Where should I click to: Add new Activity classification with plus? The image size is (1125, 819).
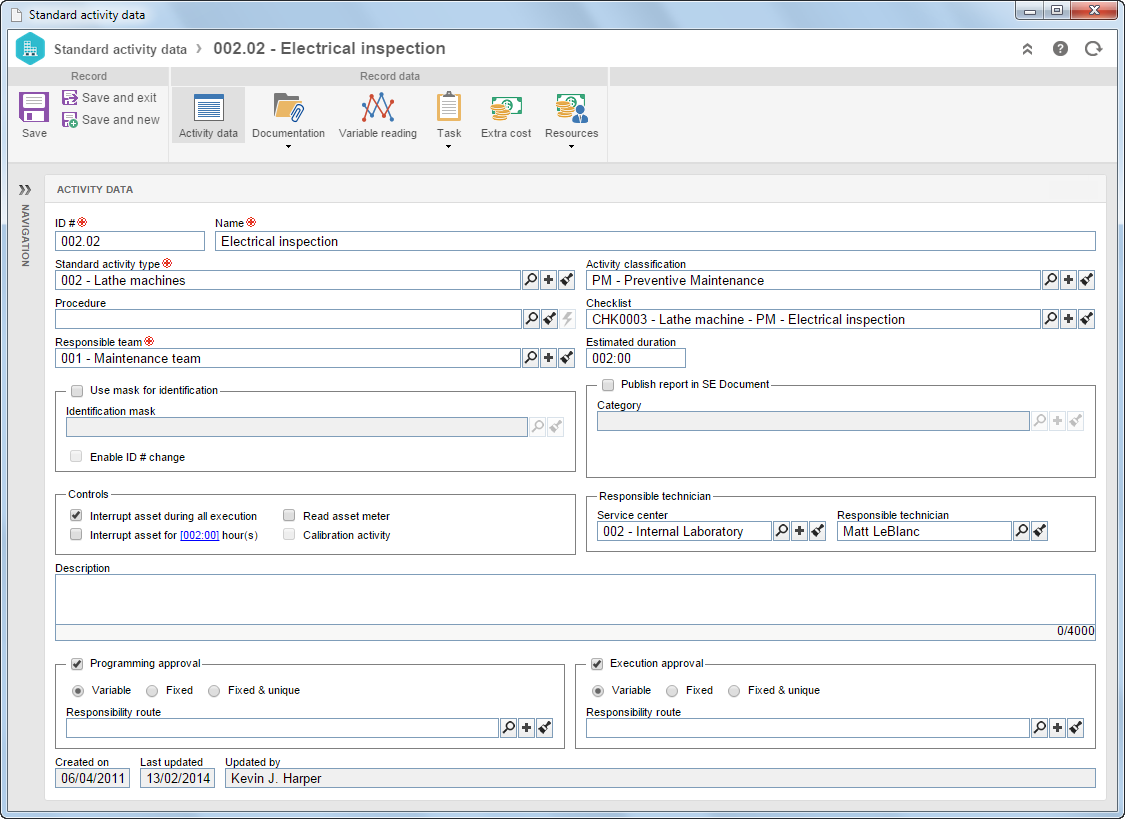[x=1068, y=280]
